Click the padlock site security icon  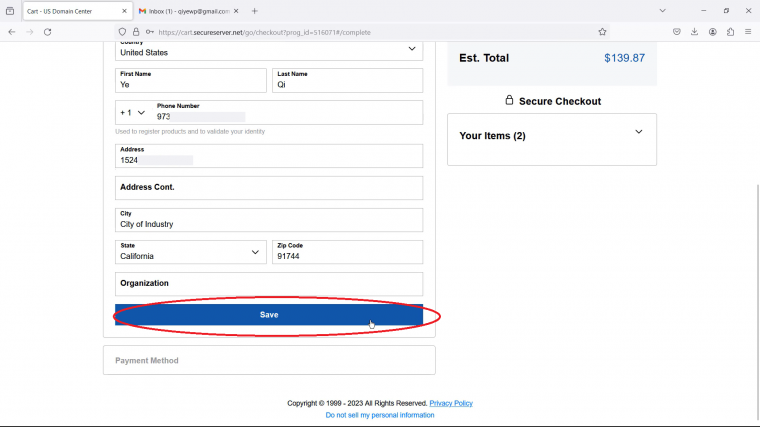pyautogui.click(x=136, y=32)
